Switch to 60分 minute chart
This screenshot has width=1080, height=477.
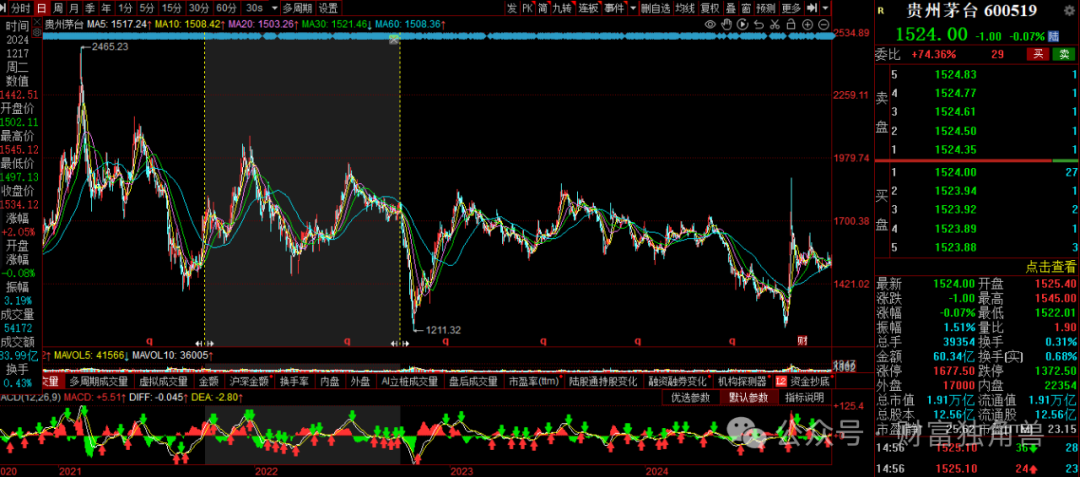tap(226, 8)
